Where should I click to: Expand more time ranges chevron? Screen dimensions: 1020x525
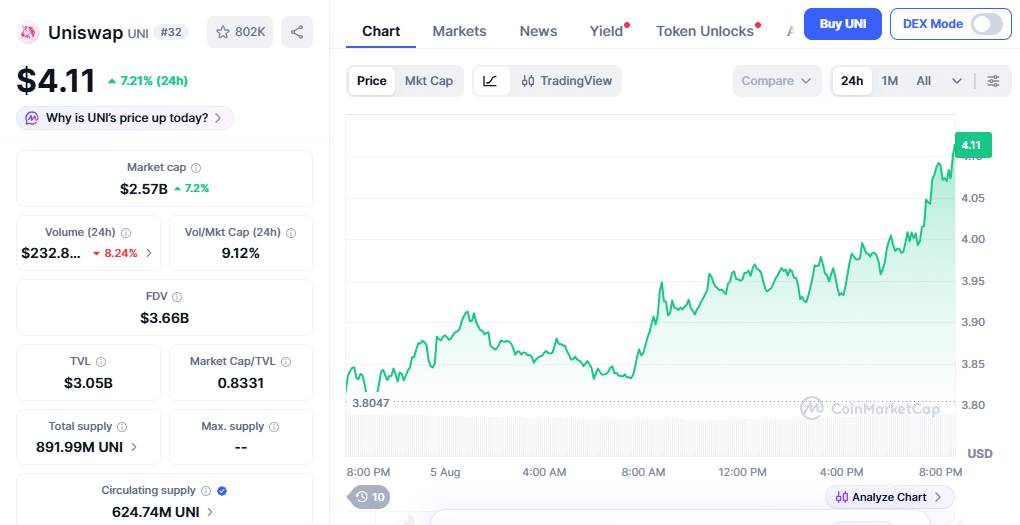956,81
